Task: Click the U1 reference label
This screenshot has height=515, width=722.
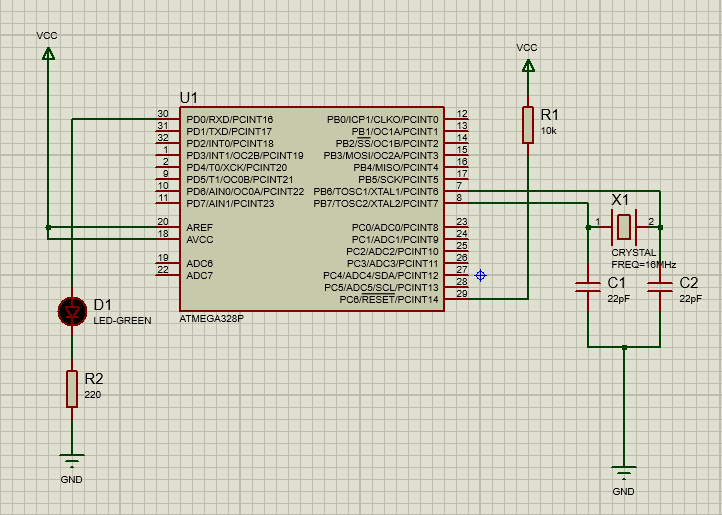Action: coord(189,97)
